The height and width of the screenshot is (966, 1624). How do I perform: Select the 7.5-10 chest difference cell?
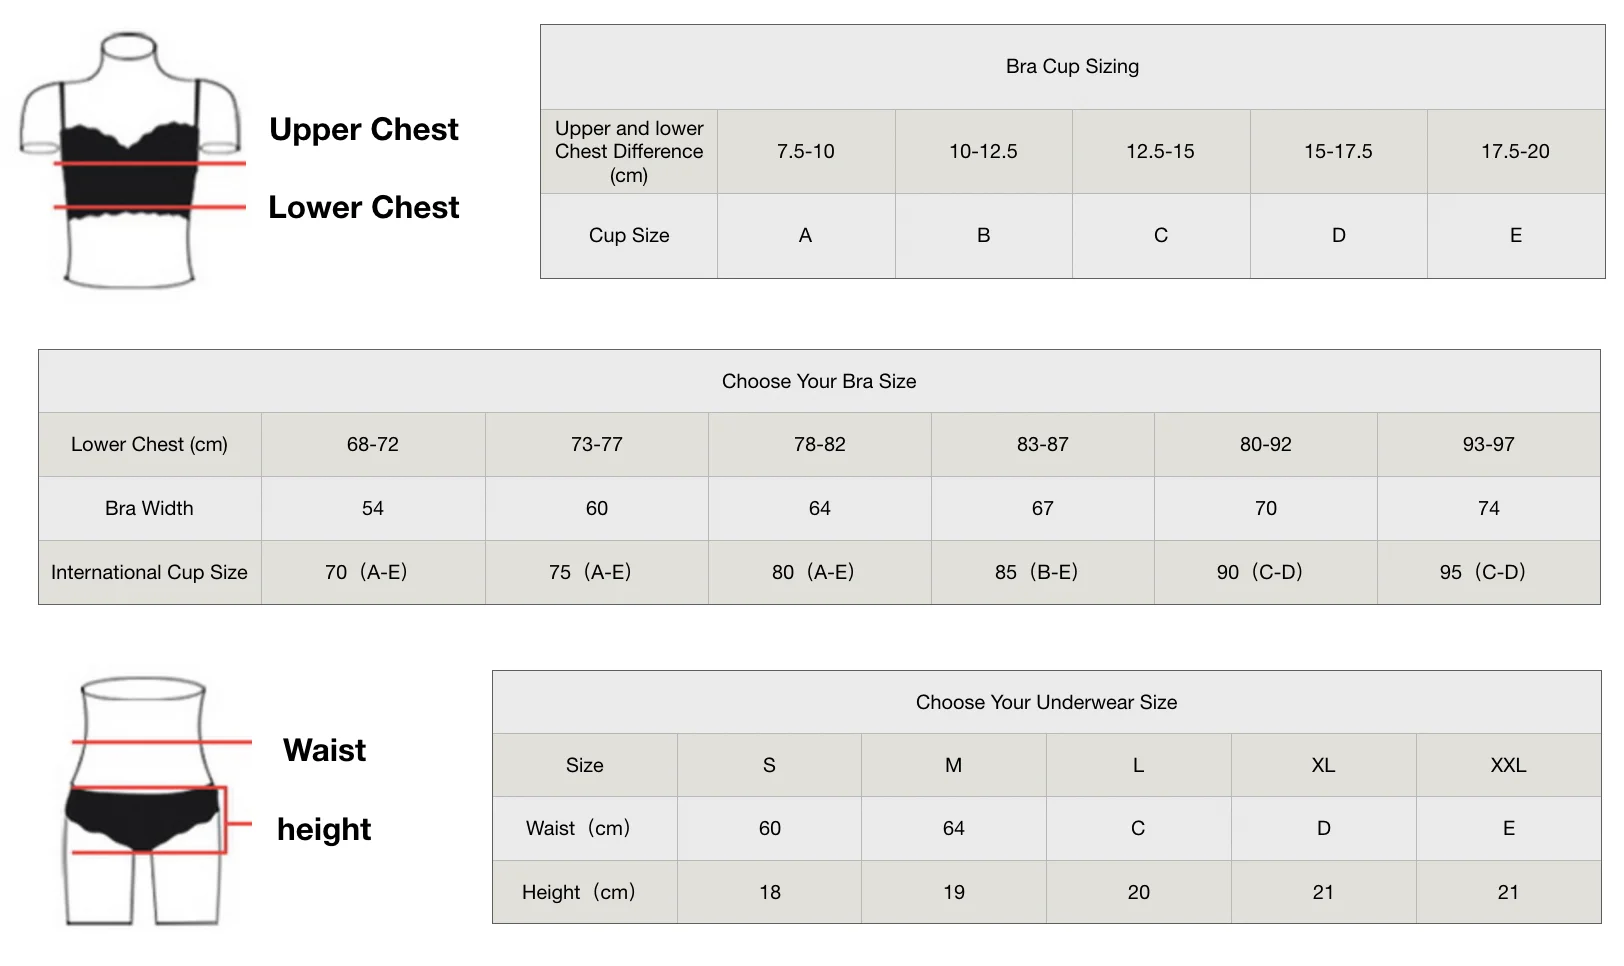(x=806, y=151)
